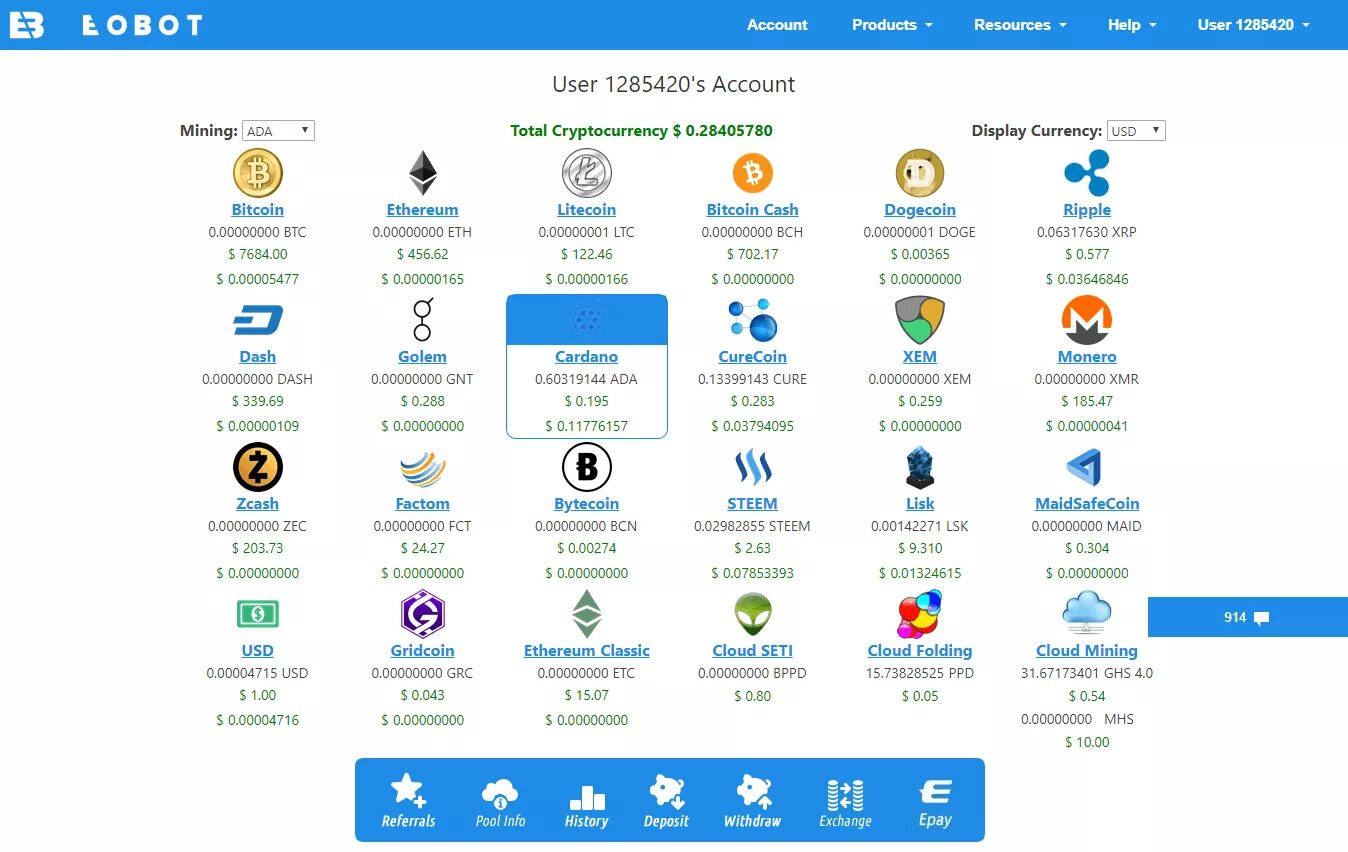
Task: Open Epay from bottom toolbar
Action: (935, 804)
